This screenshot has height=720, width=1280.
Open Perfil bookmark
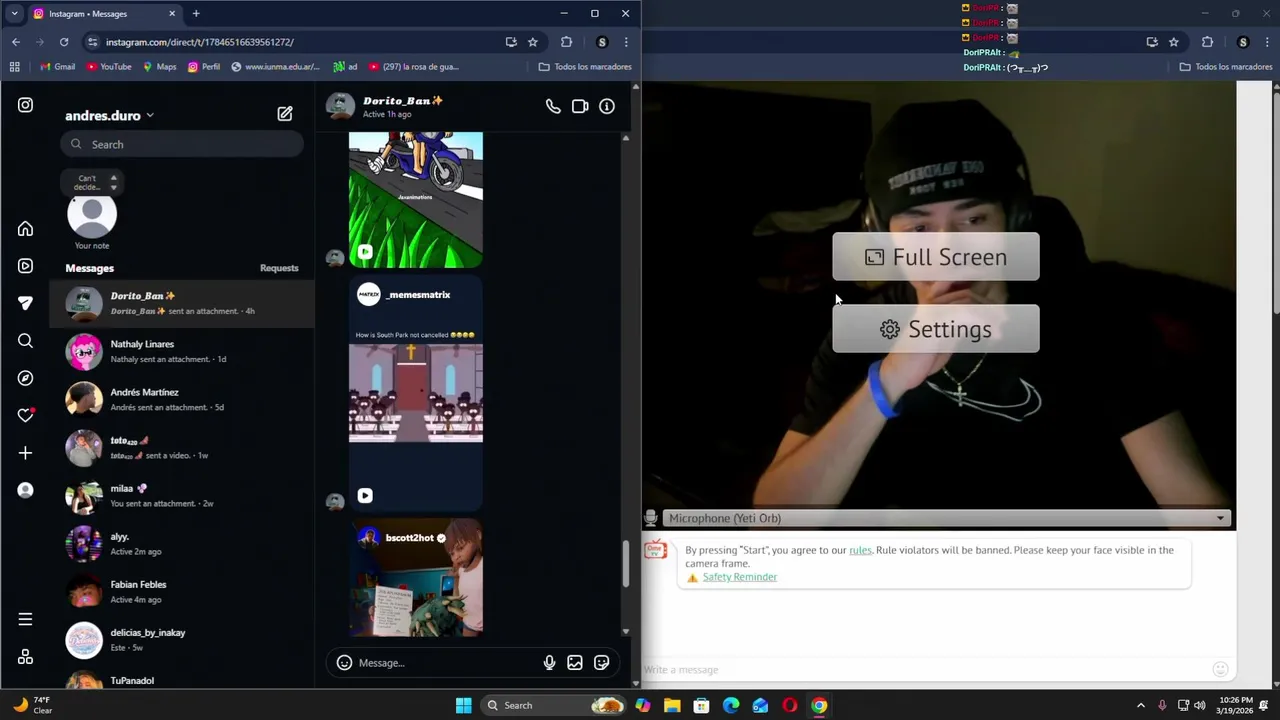point(204,67)
